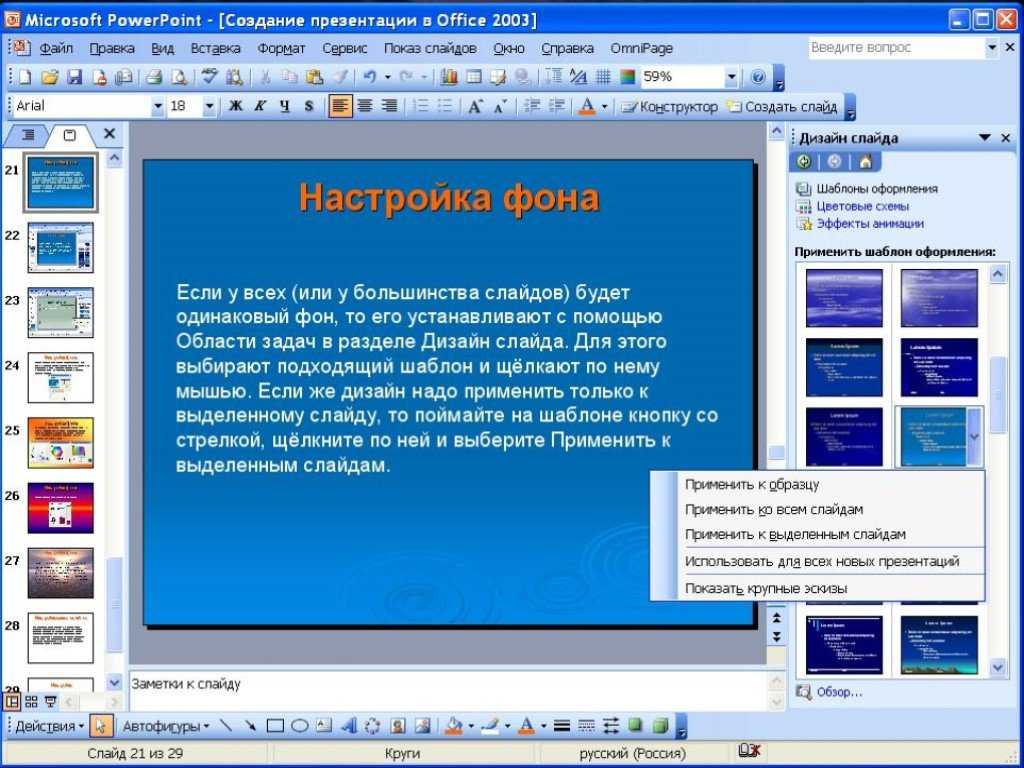Turn off left text alignment

tap(340, 106)
